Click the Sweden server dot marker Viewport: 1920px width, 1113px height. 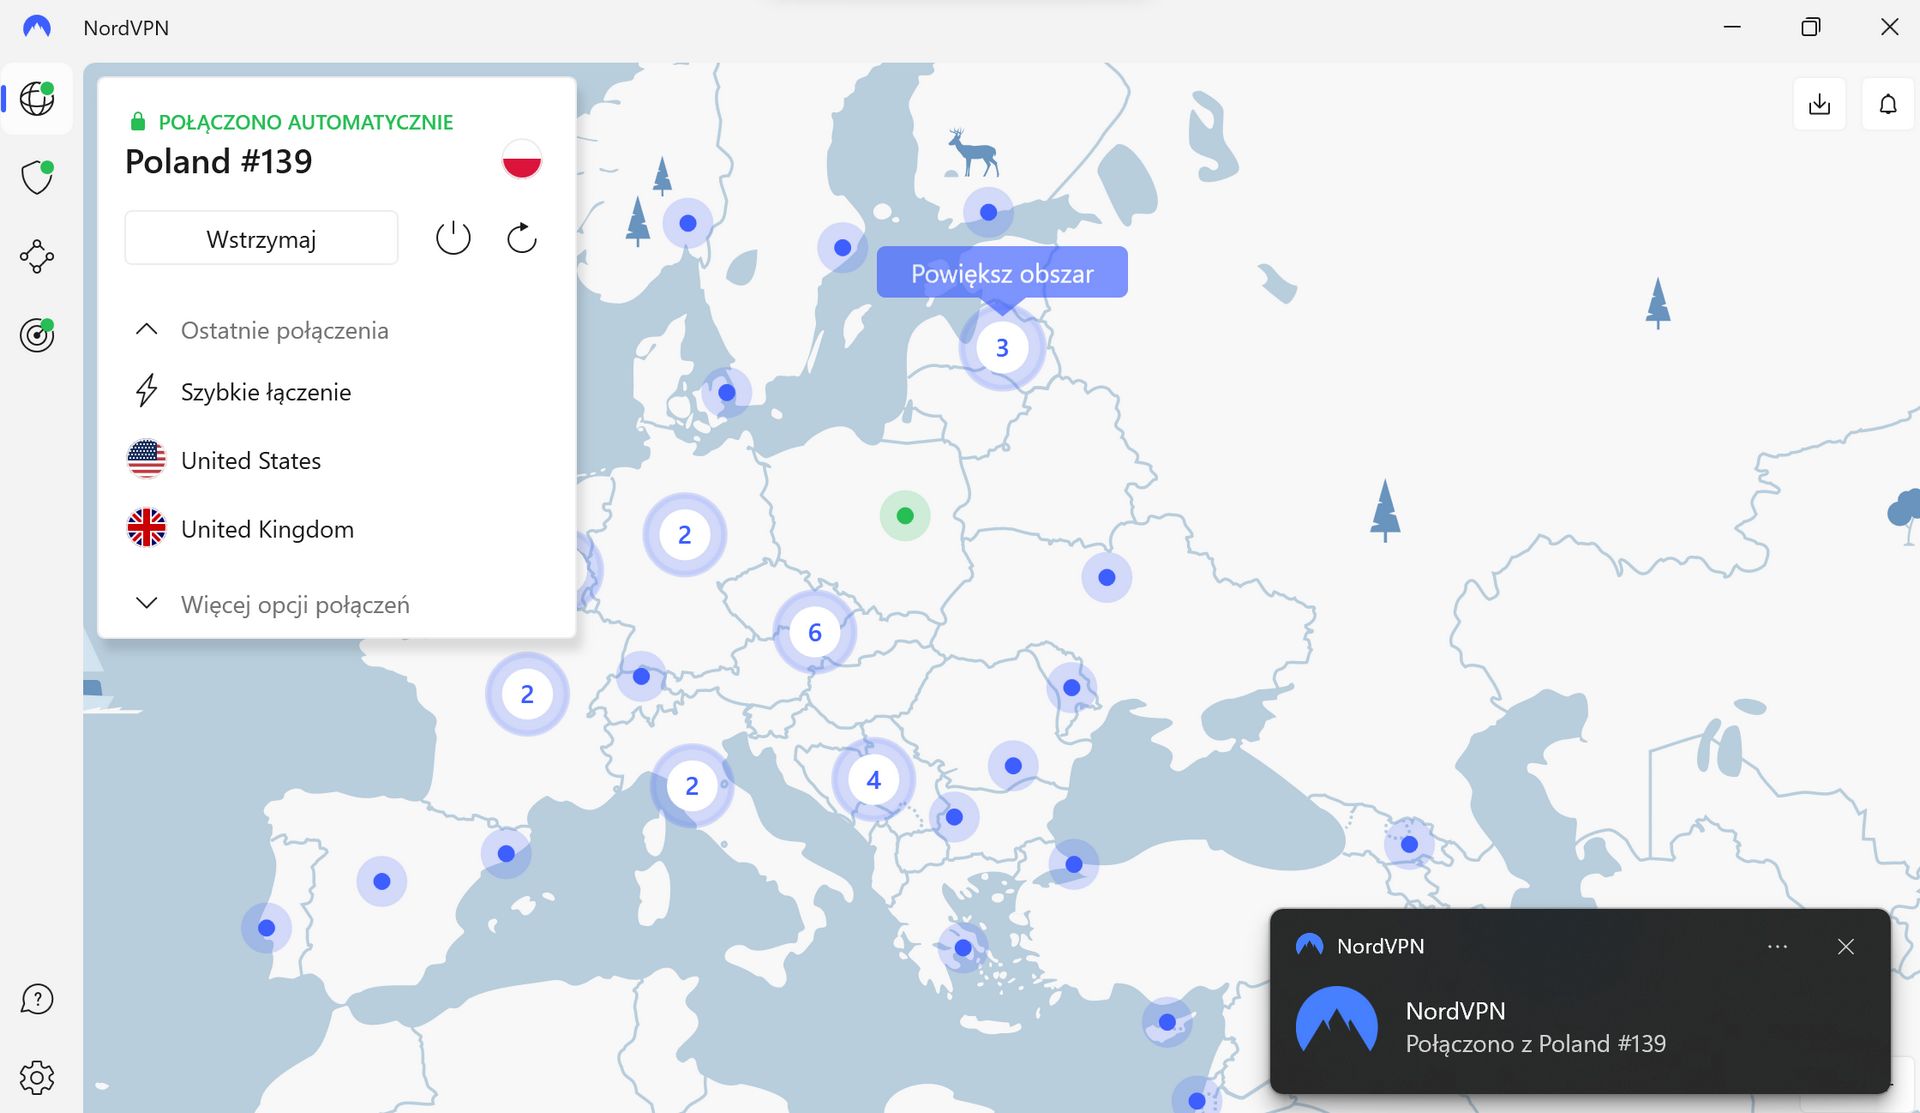pos(843,247)
